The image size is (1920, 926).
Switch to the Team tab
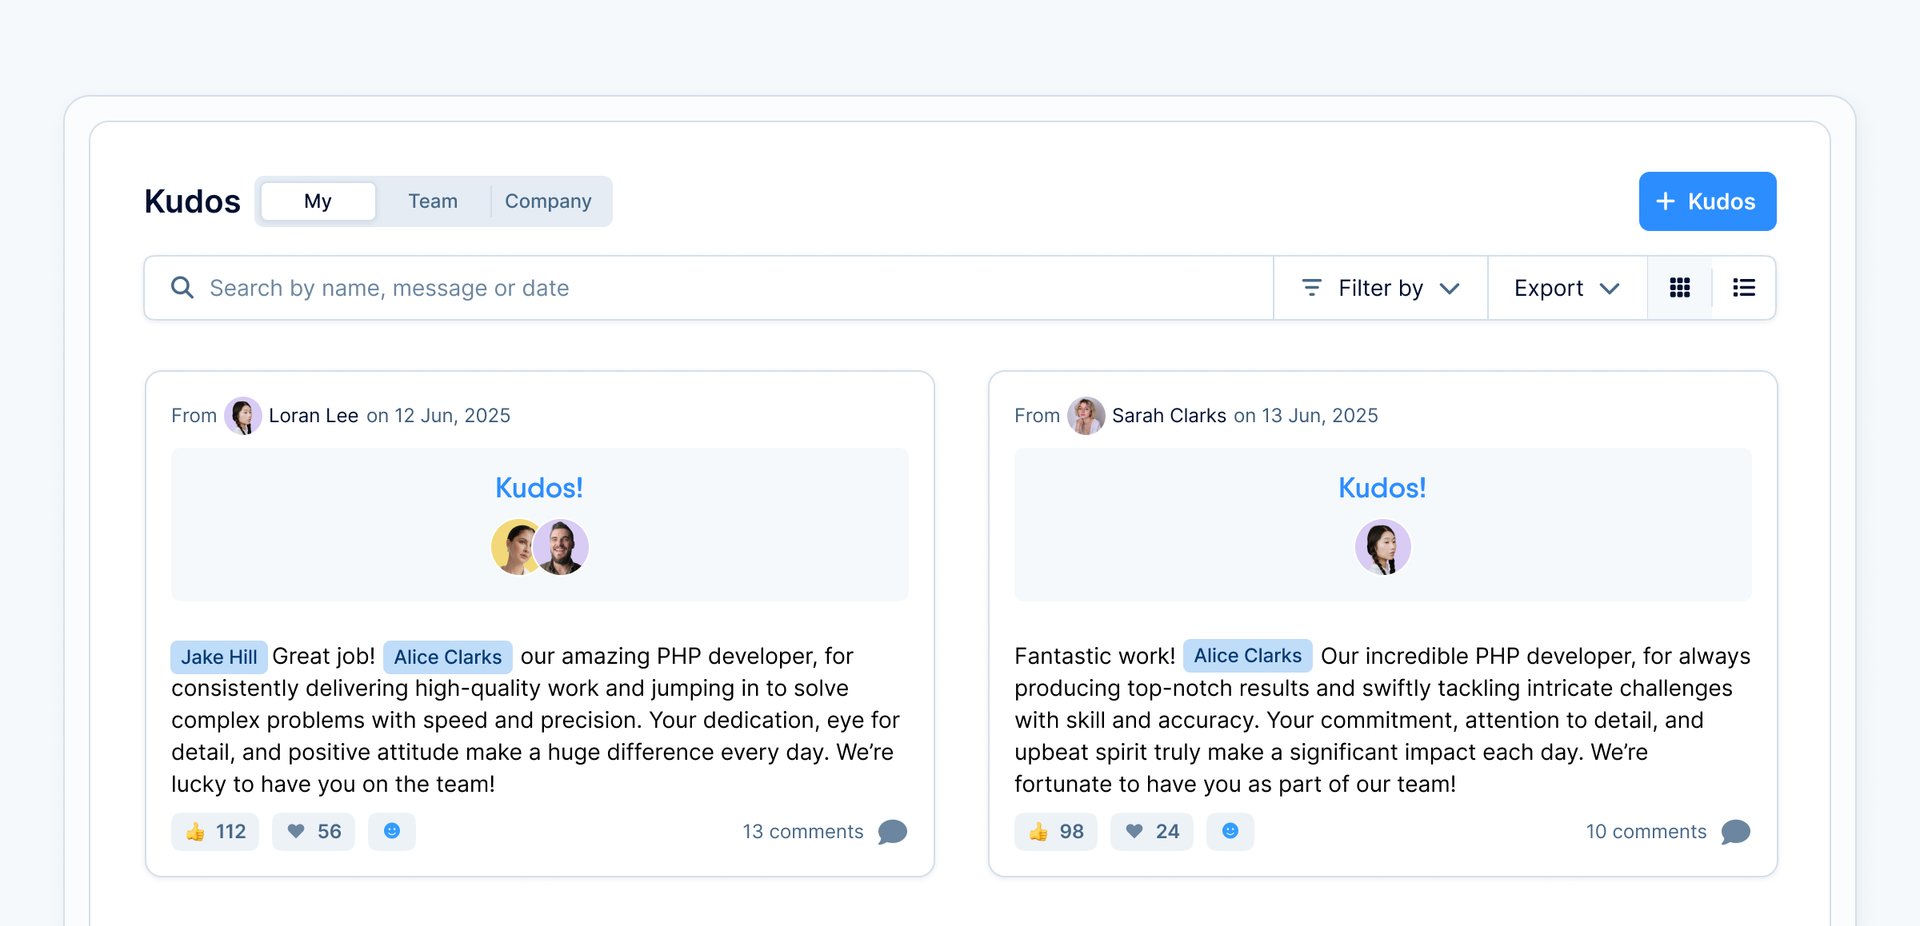click(433, 201)
